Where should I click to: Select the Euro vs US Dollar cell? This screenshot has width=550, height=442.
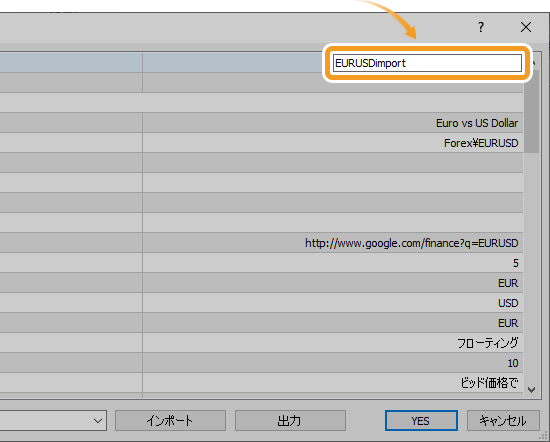click(333, 123)
